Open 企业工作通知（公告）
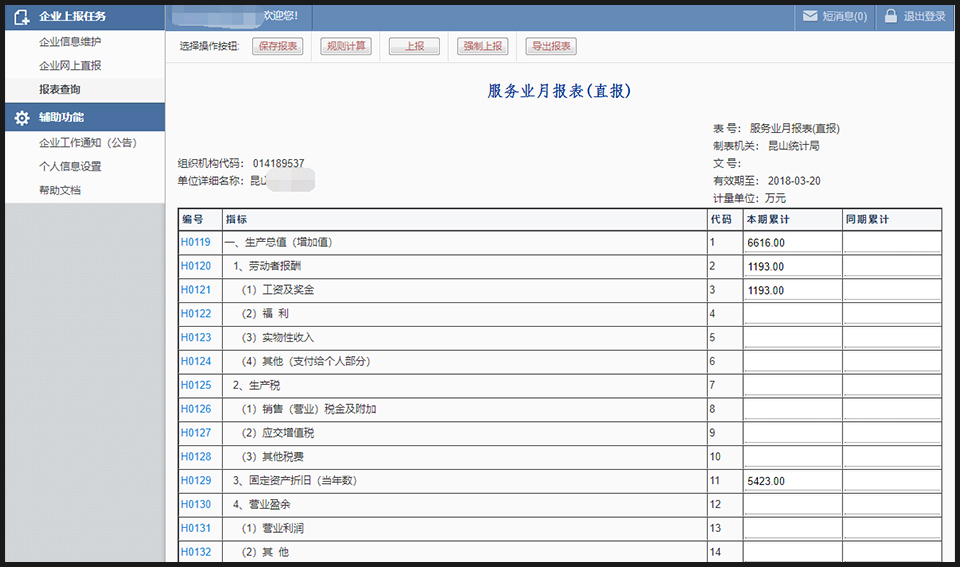Viewport: 960px width, 567px height. (x=87, y=143)
